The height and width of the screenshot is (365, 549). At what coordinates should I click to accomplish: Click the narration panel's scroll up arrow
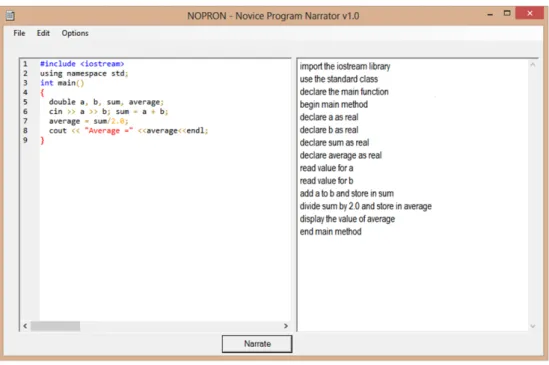533,64
